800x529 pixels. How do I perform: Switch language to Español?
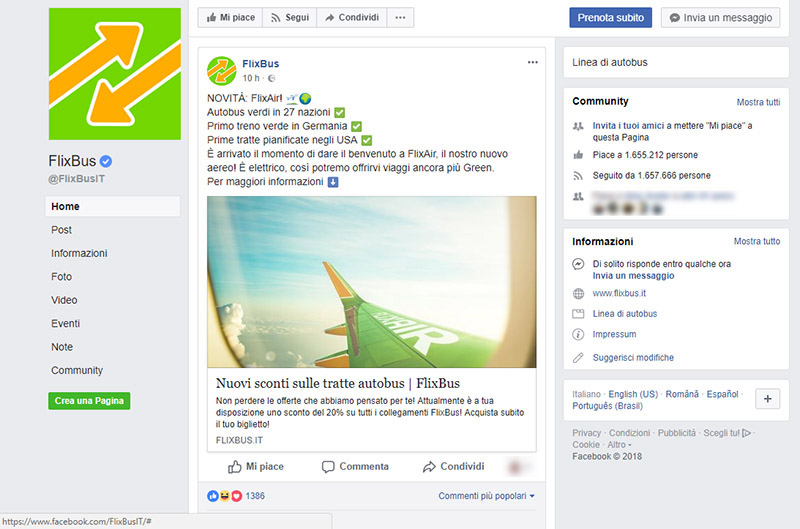coord(722,394)
